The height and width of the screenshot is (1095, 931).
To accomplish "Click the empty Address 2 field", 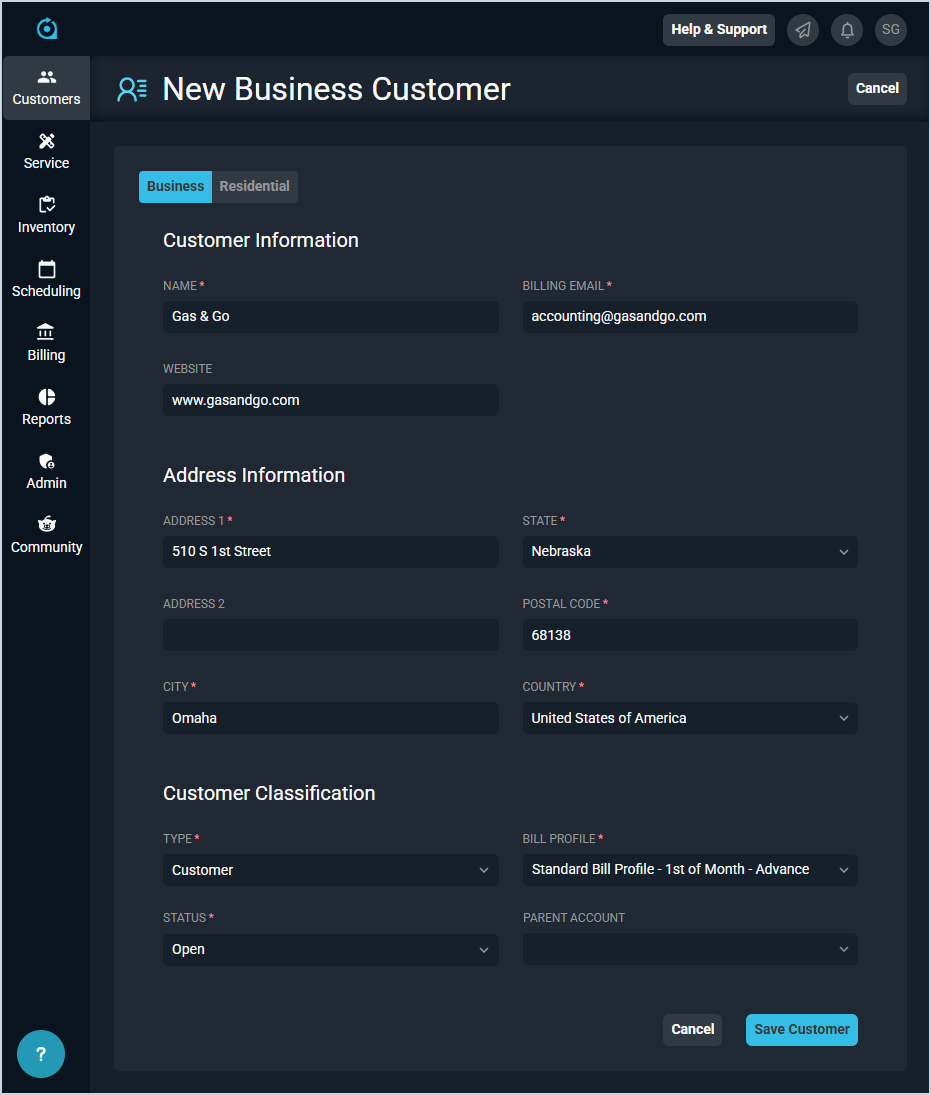I will 330,635.
